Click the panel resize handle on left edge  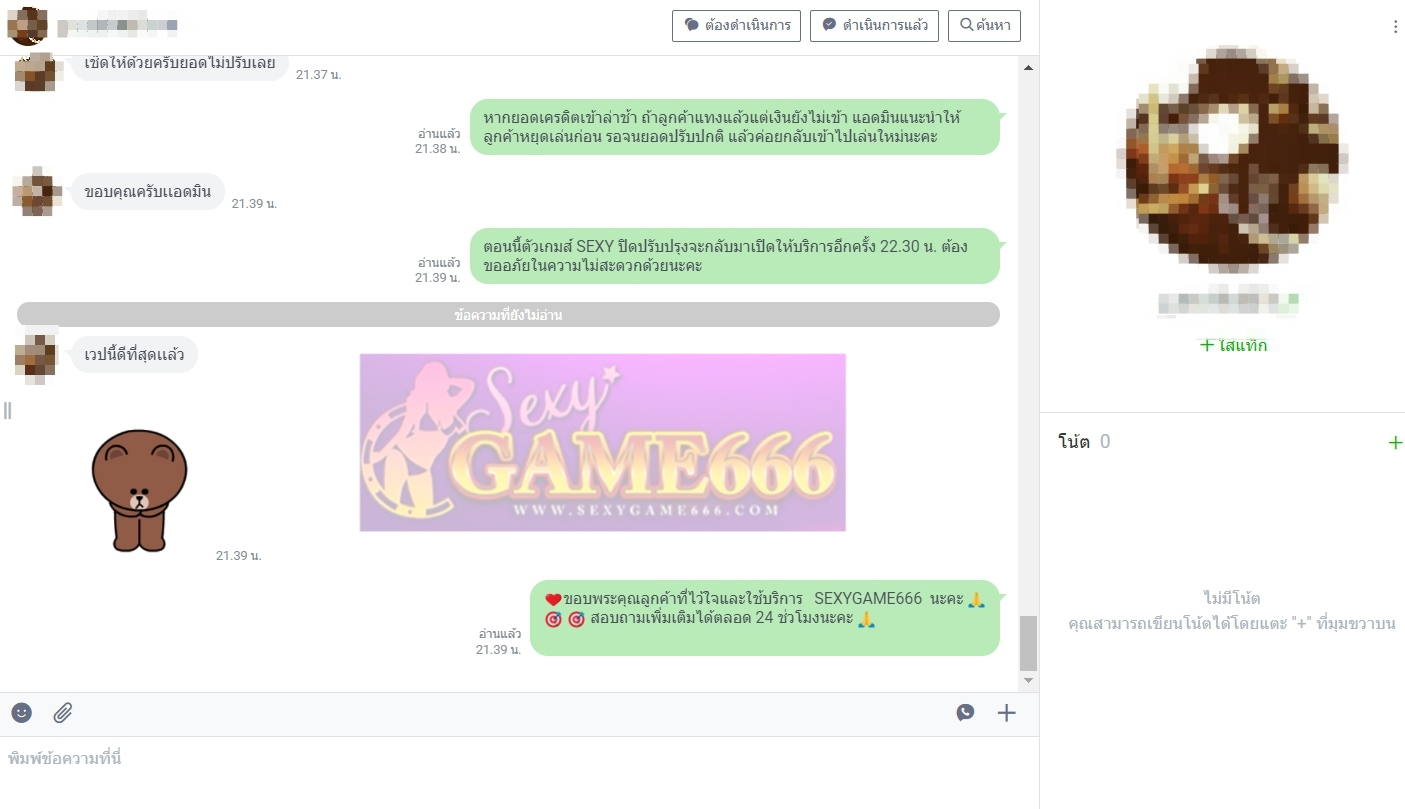pyautogui.click(x=7, y=410)
